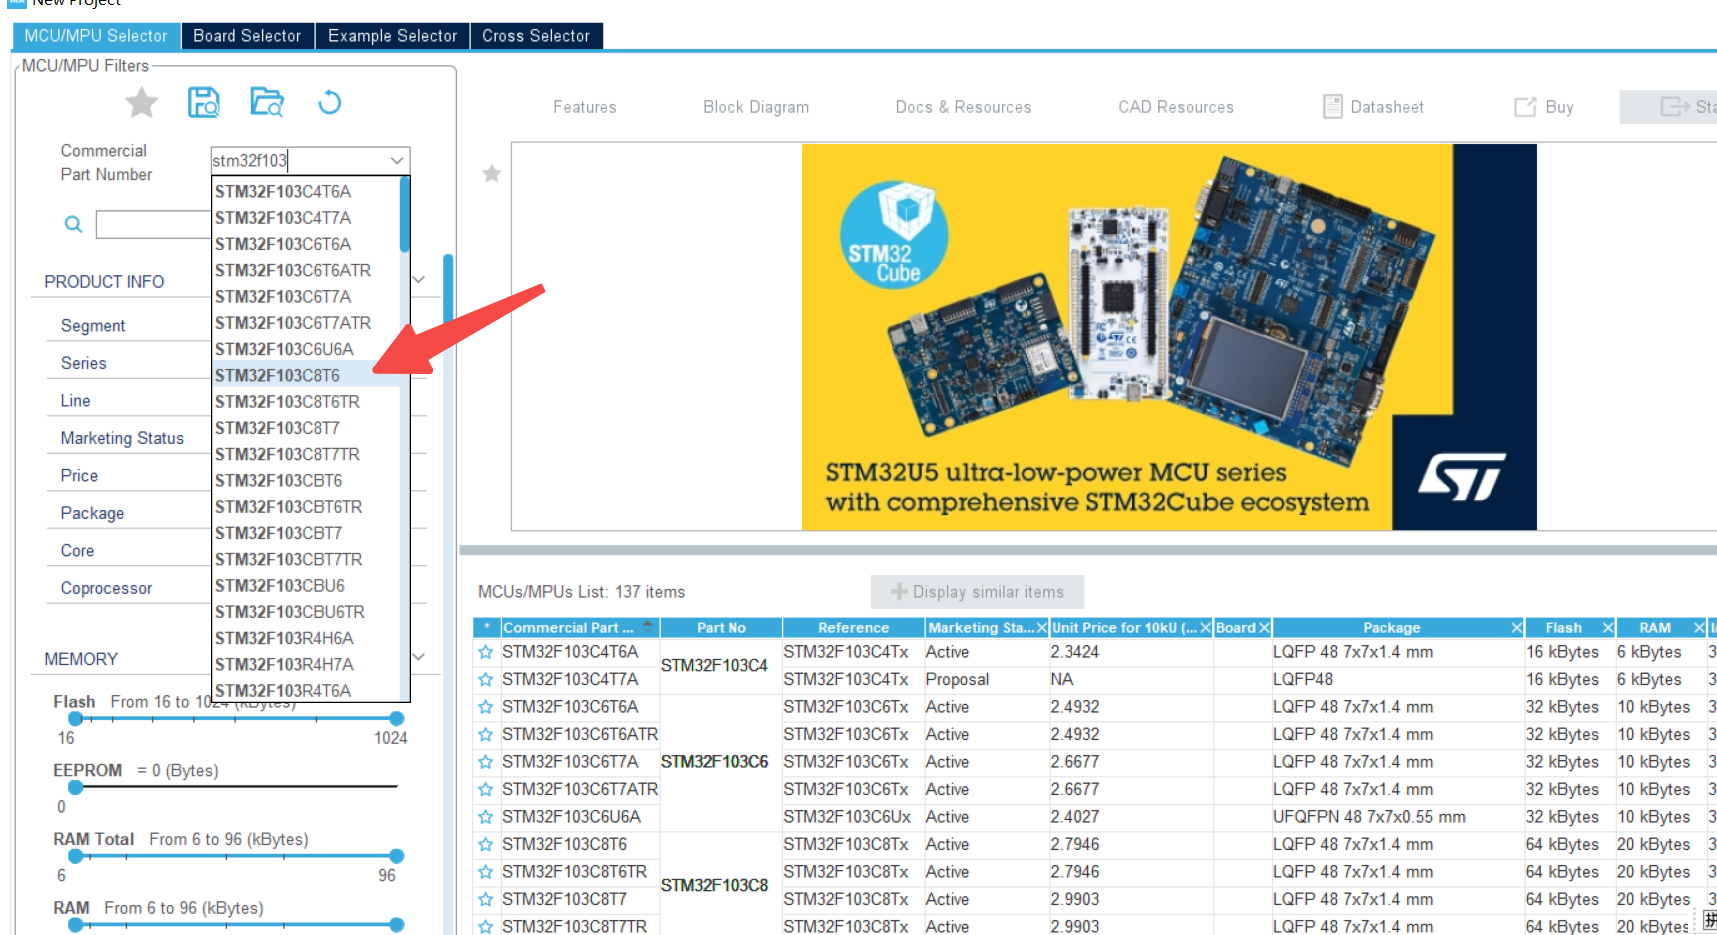Click Display similar items button
Image resolution: width=1717 pixels, height=935 pixels.
(977, 592)
